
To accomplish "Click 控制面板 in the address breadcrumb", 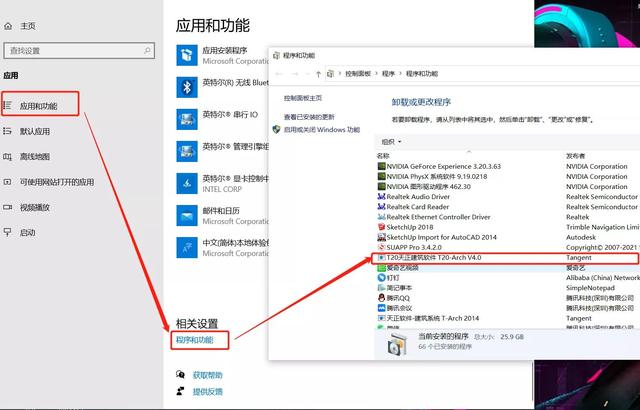I will pyautogui.click(x=358, y=74).
